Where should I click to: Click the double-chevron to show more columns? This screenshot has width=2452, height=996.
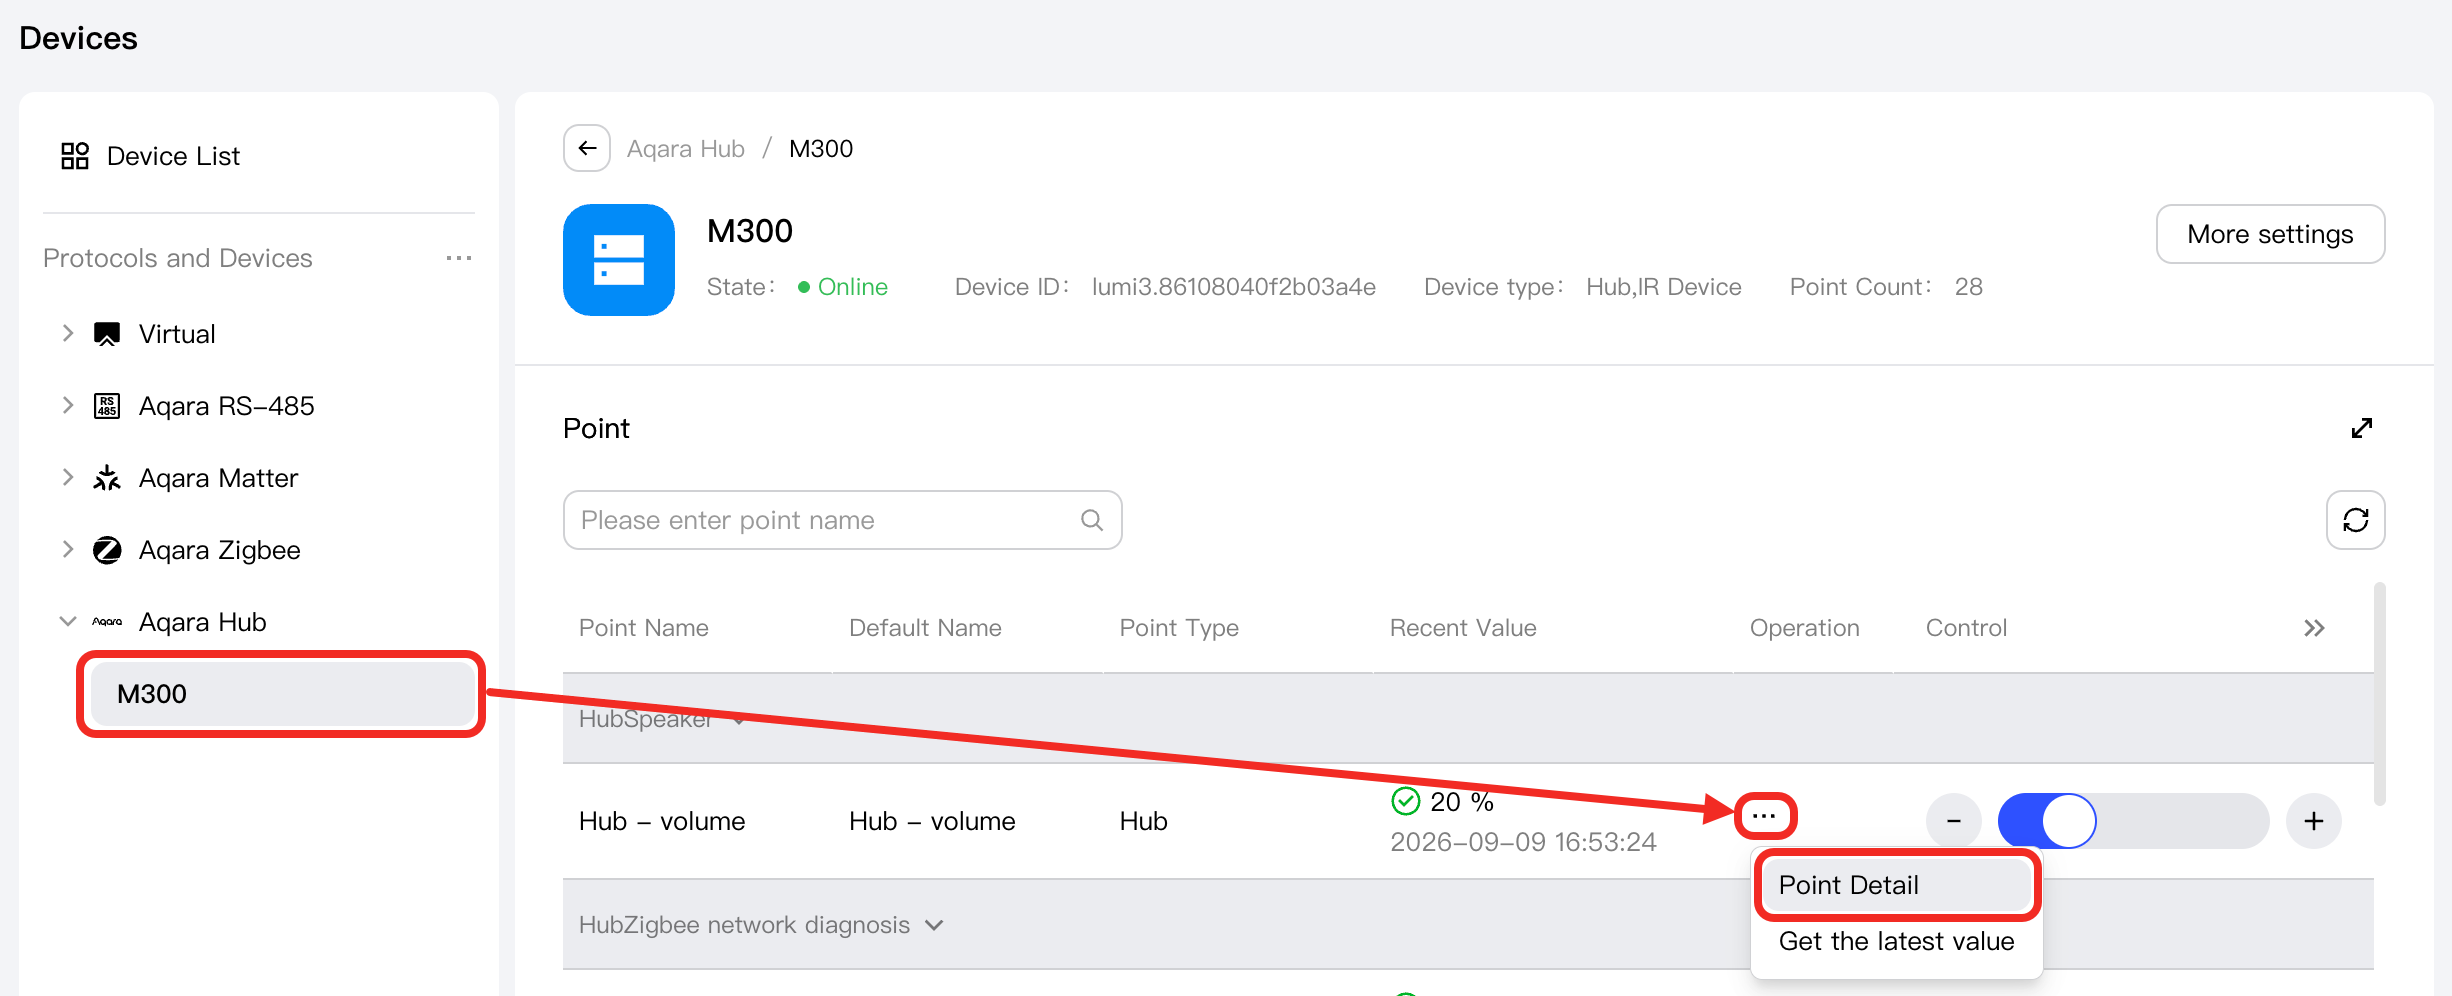tap(2314, 628)
